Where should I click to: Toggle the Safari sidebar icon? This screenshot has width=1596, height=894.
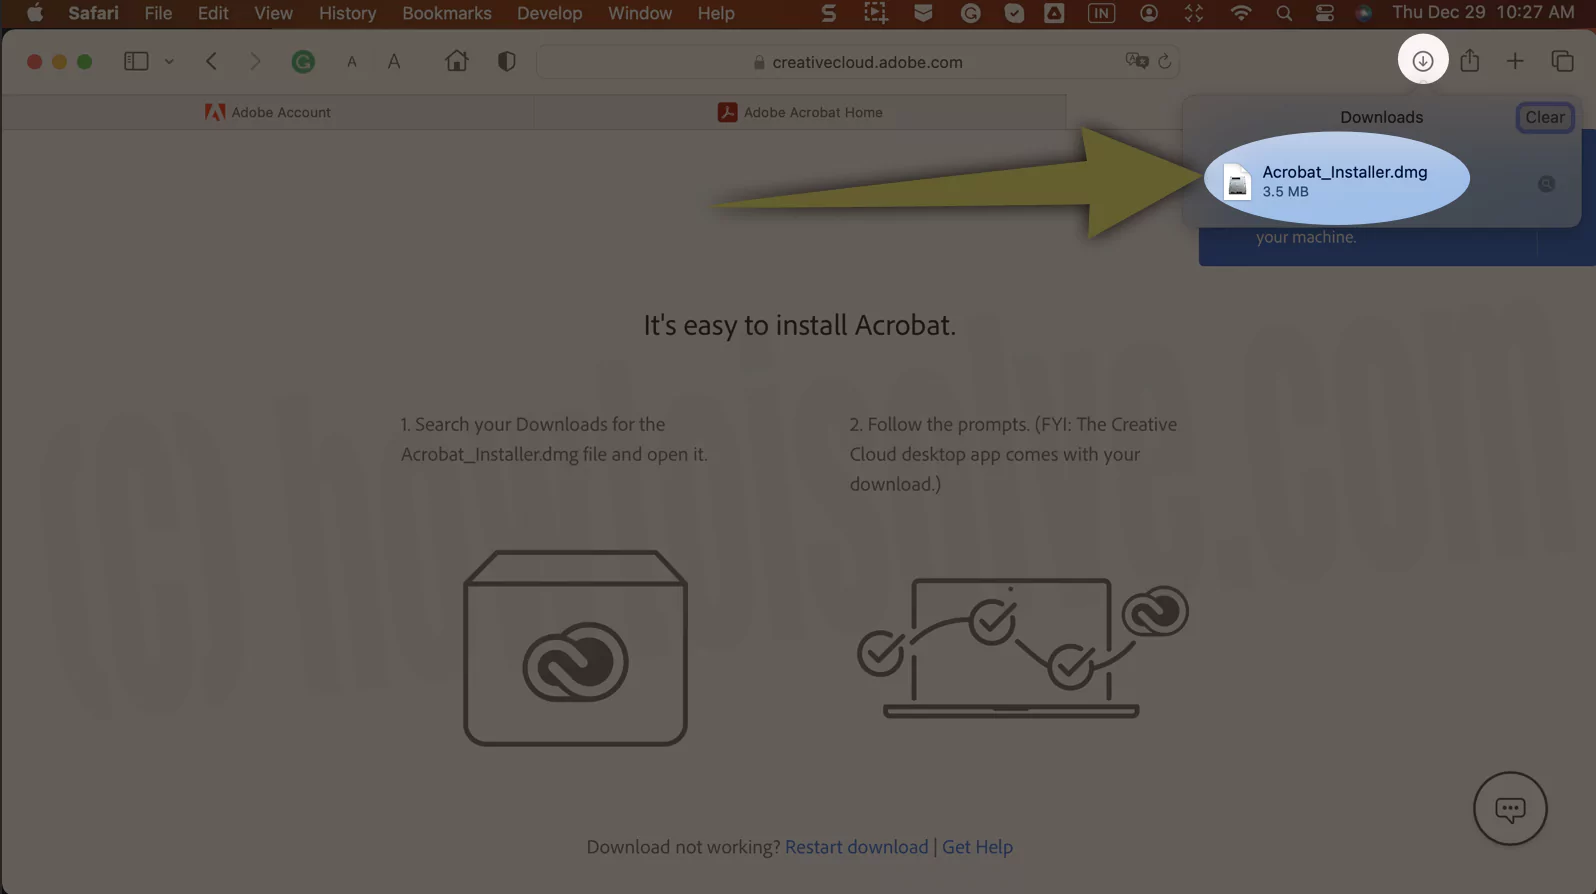point(136,61)
